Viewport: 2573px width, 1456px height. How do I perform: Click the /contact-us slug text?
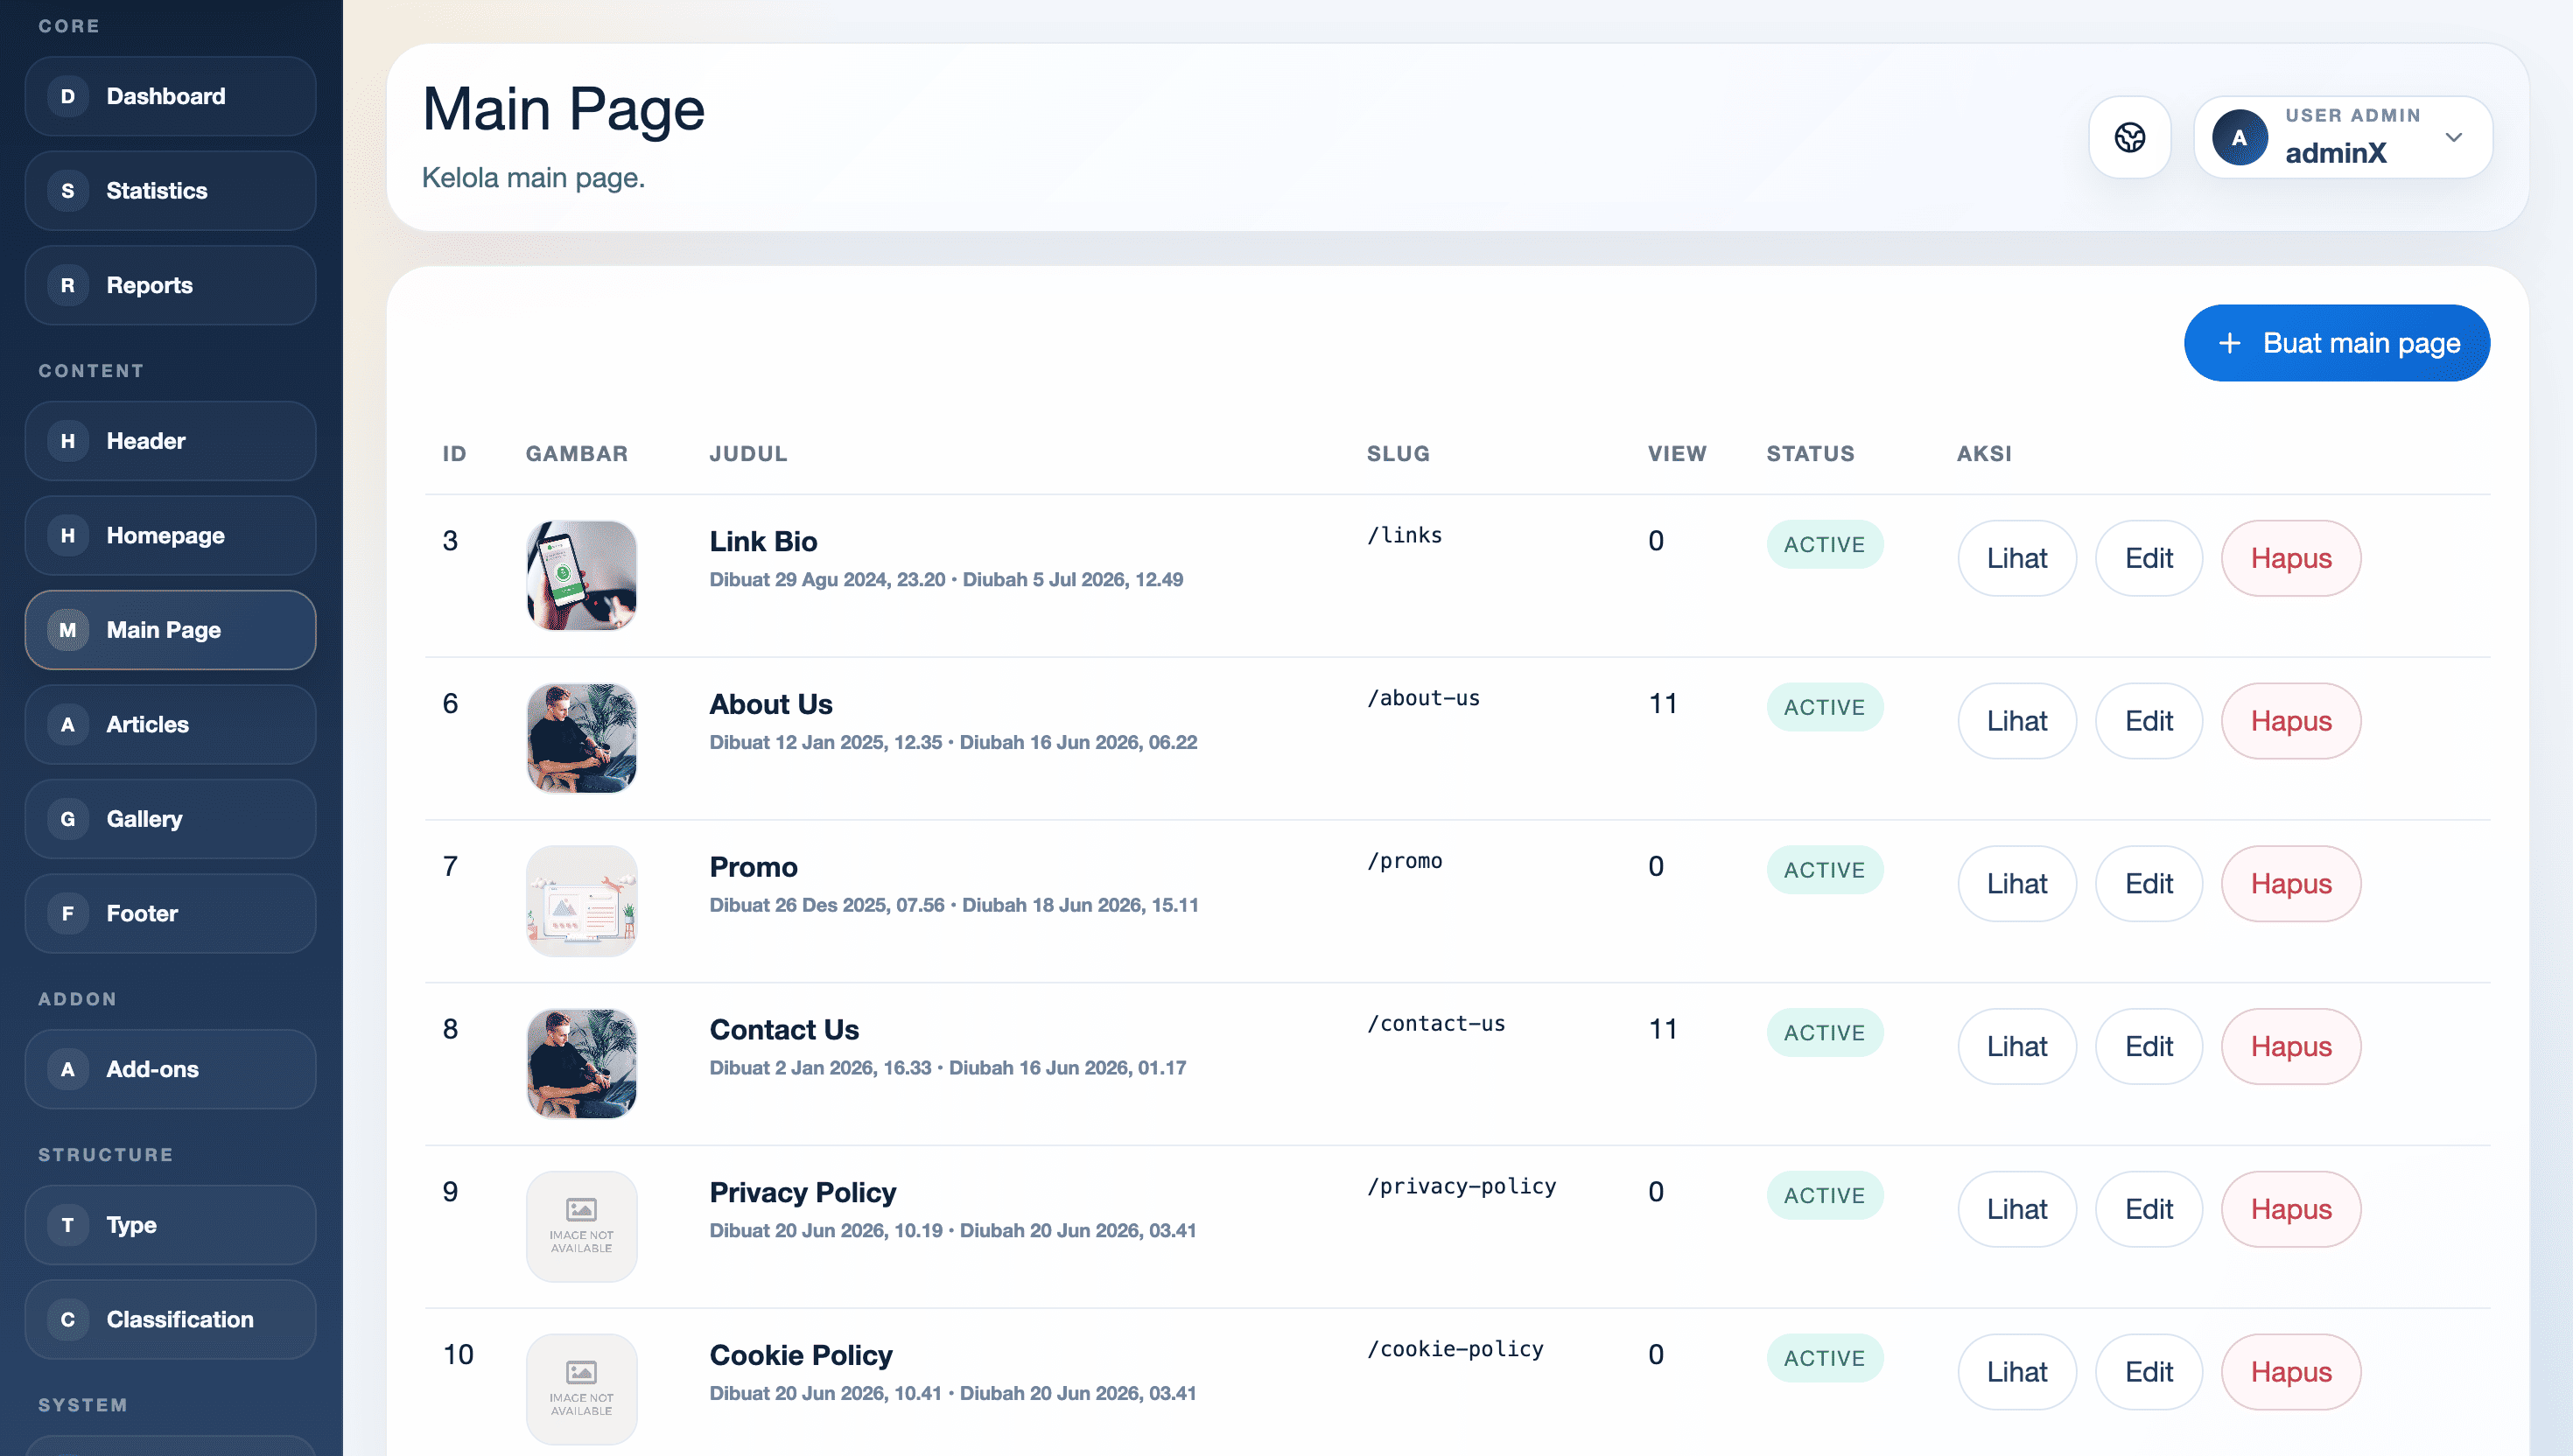(x=1436, y=1024)
